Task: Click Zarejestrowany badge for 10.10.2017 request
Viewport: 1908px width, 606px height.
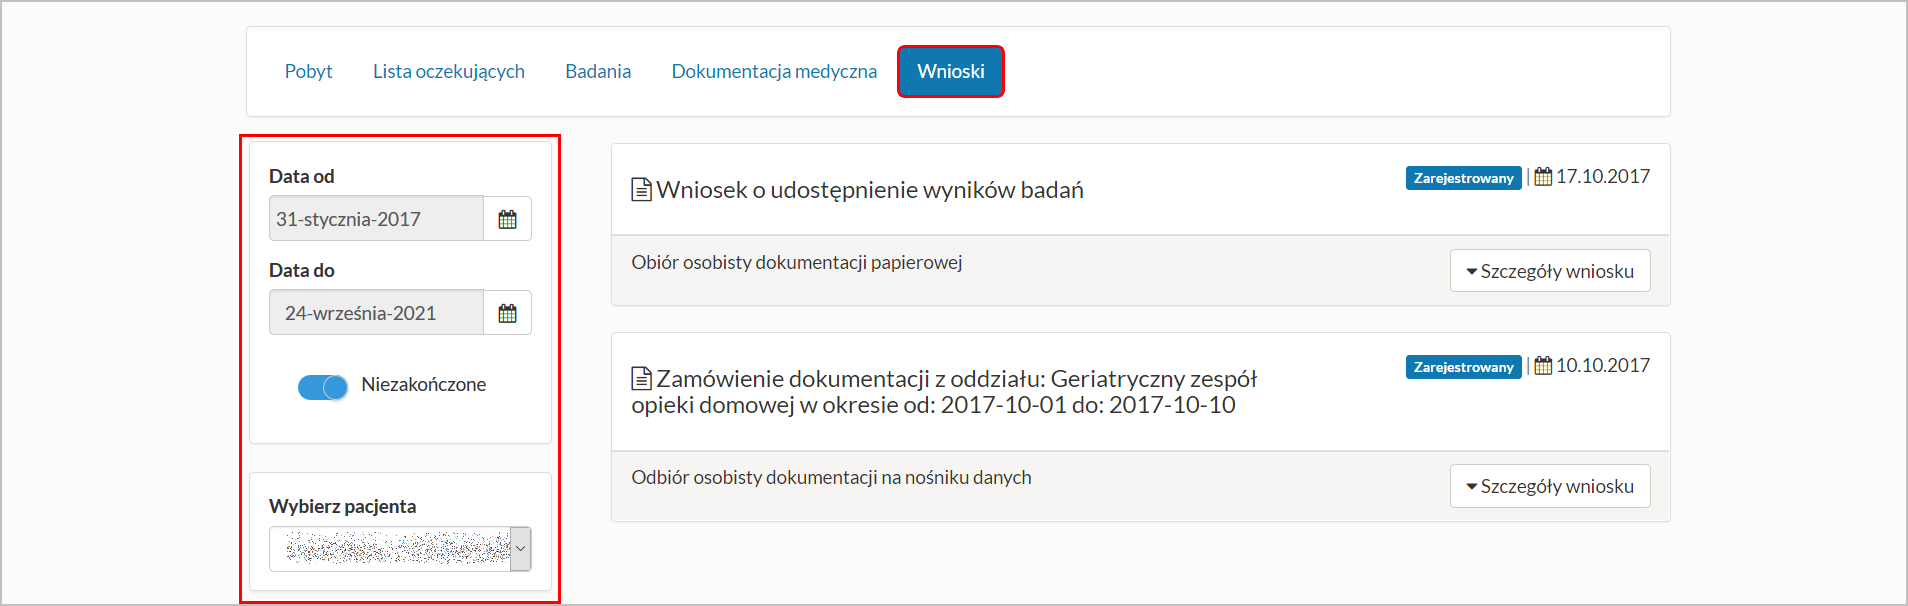Action: (x=1463, y=367)
